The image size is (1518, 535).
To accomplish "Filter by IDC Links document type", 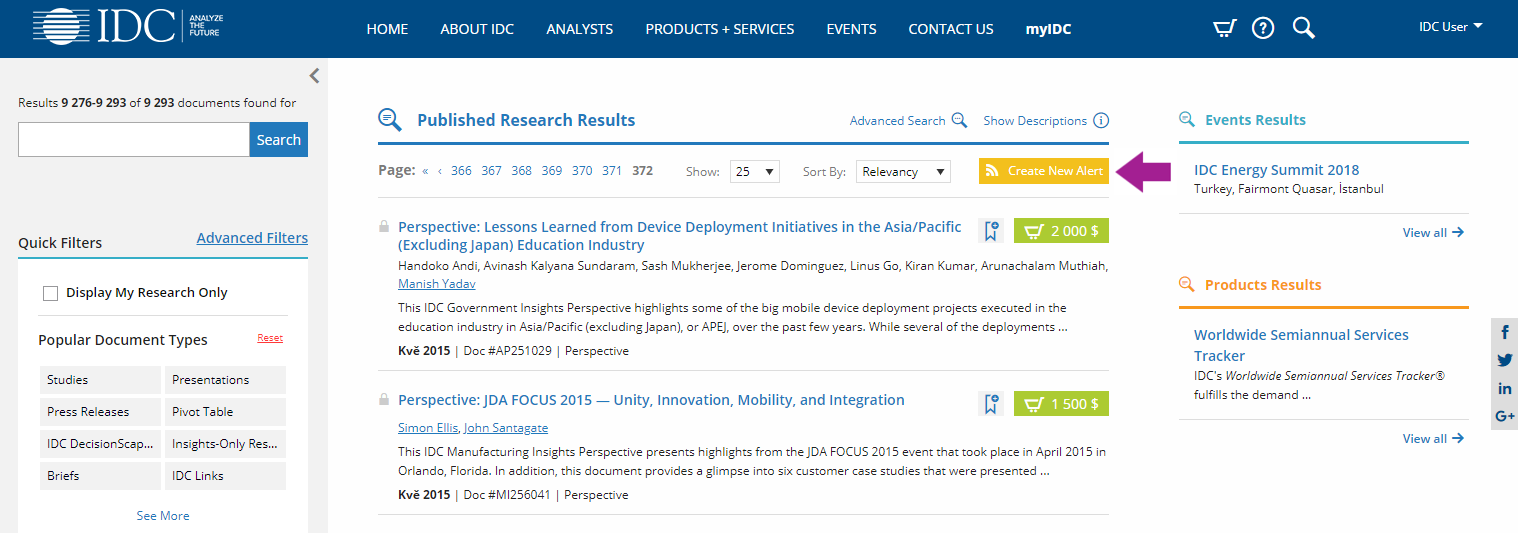I will [225, 476].
